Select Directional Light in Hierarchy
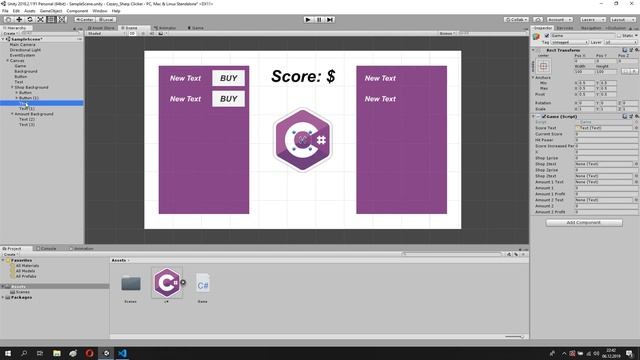This screenshot has height=360, width=640. pos(25,50)
